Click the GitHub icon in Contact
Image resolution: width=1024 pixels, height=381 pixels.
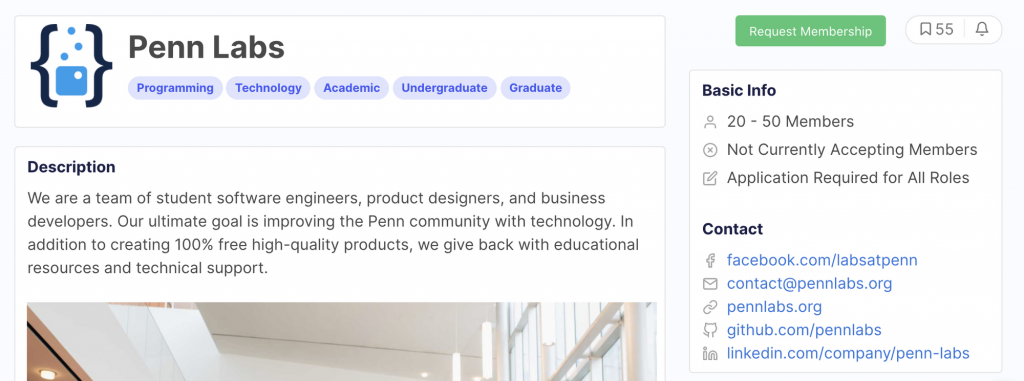710,330
